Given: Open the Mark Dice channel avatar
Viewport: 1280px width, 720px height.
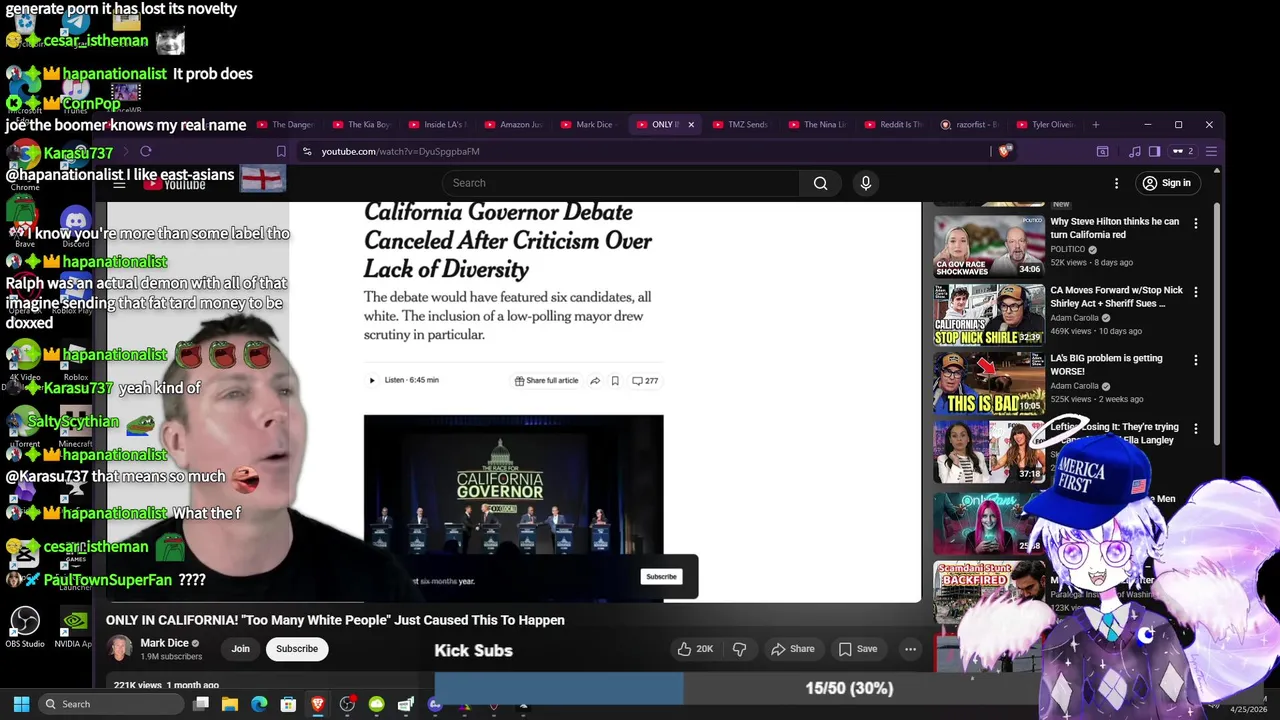Looking at the screenshot, I should point(120,648).
